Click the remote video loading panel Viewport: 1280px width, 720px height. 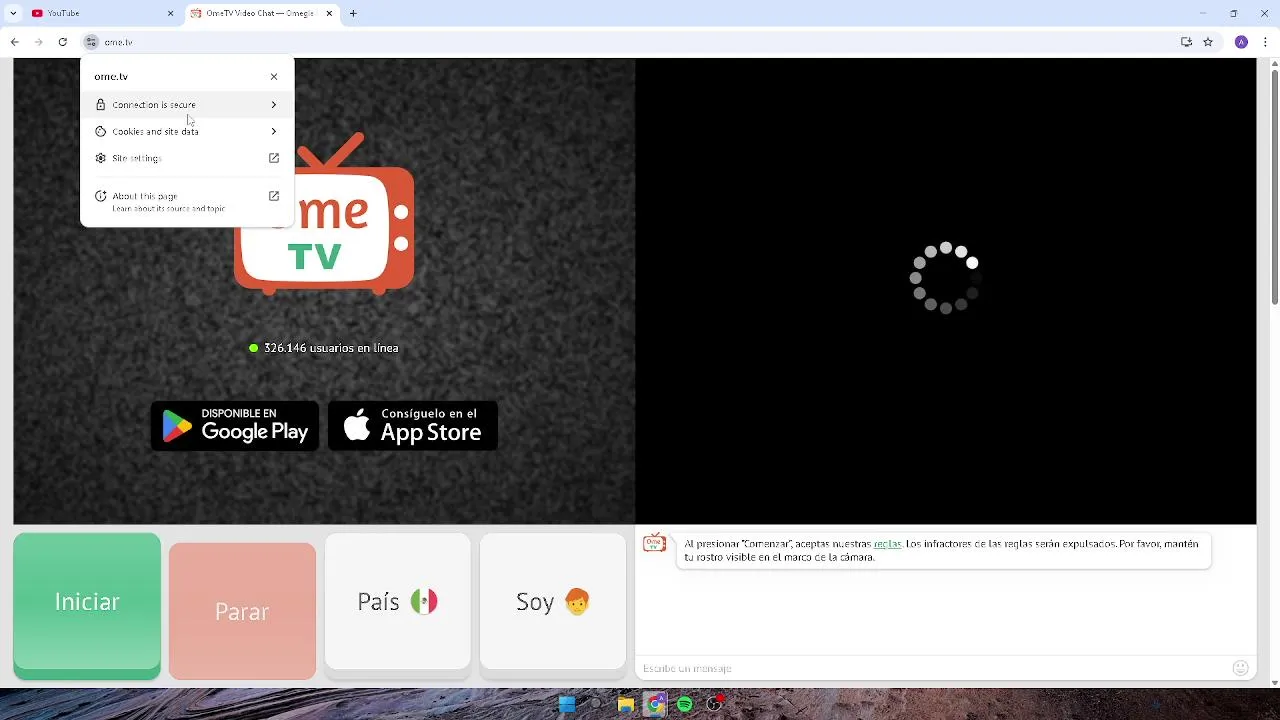[x=945, y=291]
